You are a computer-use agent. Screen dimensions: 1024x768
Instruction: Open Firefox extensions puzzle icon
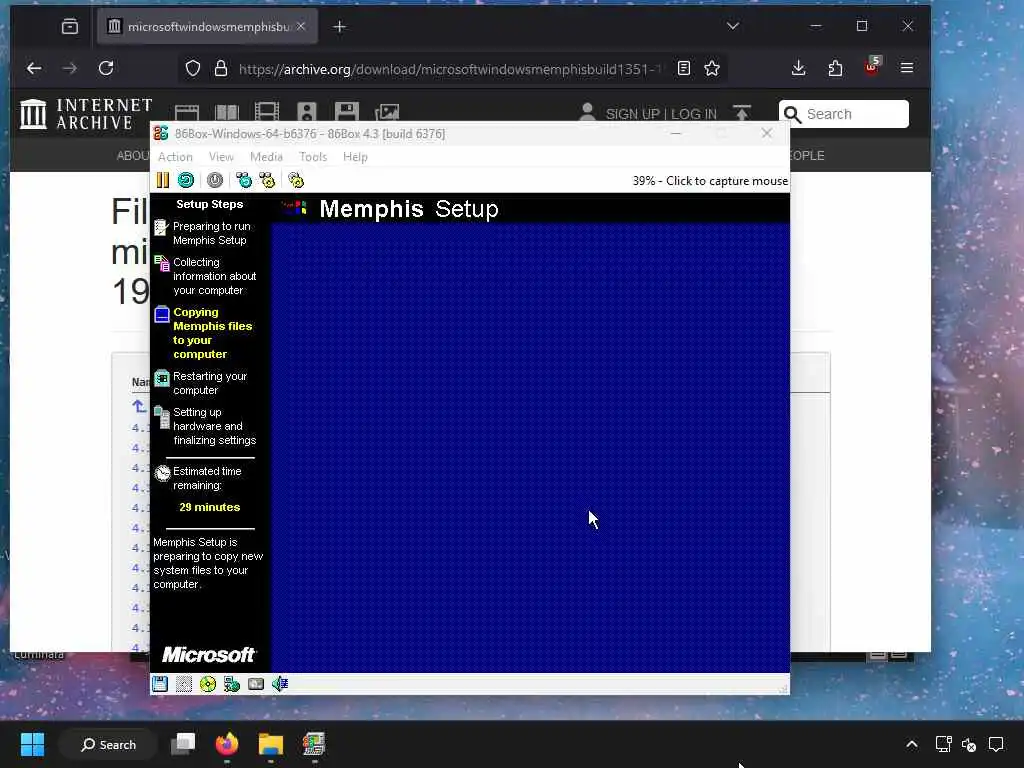(x=835, y=69)
